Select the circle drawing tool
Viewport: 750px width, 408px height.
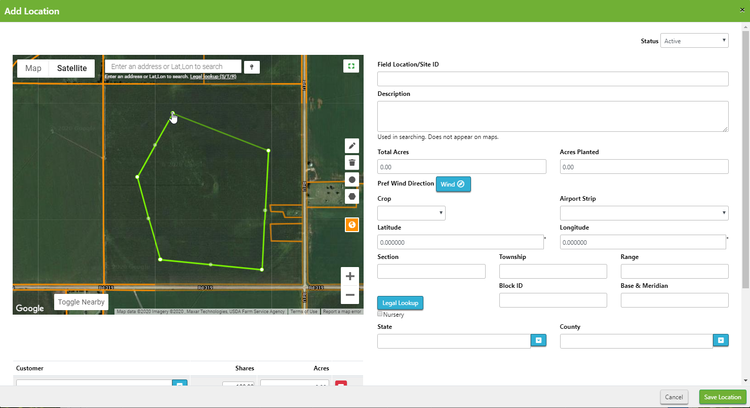[352, 180]
